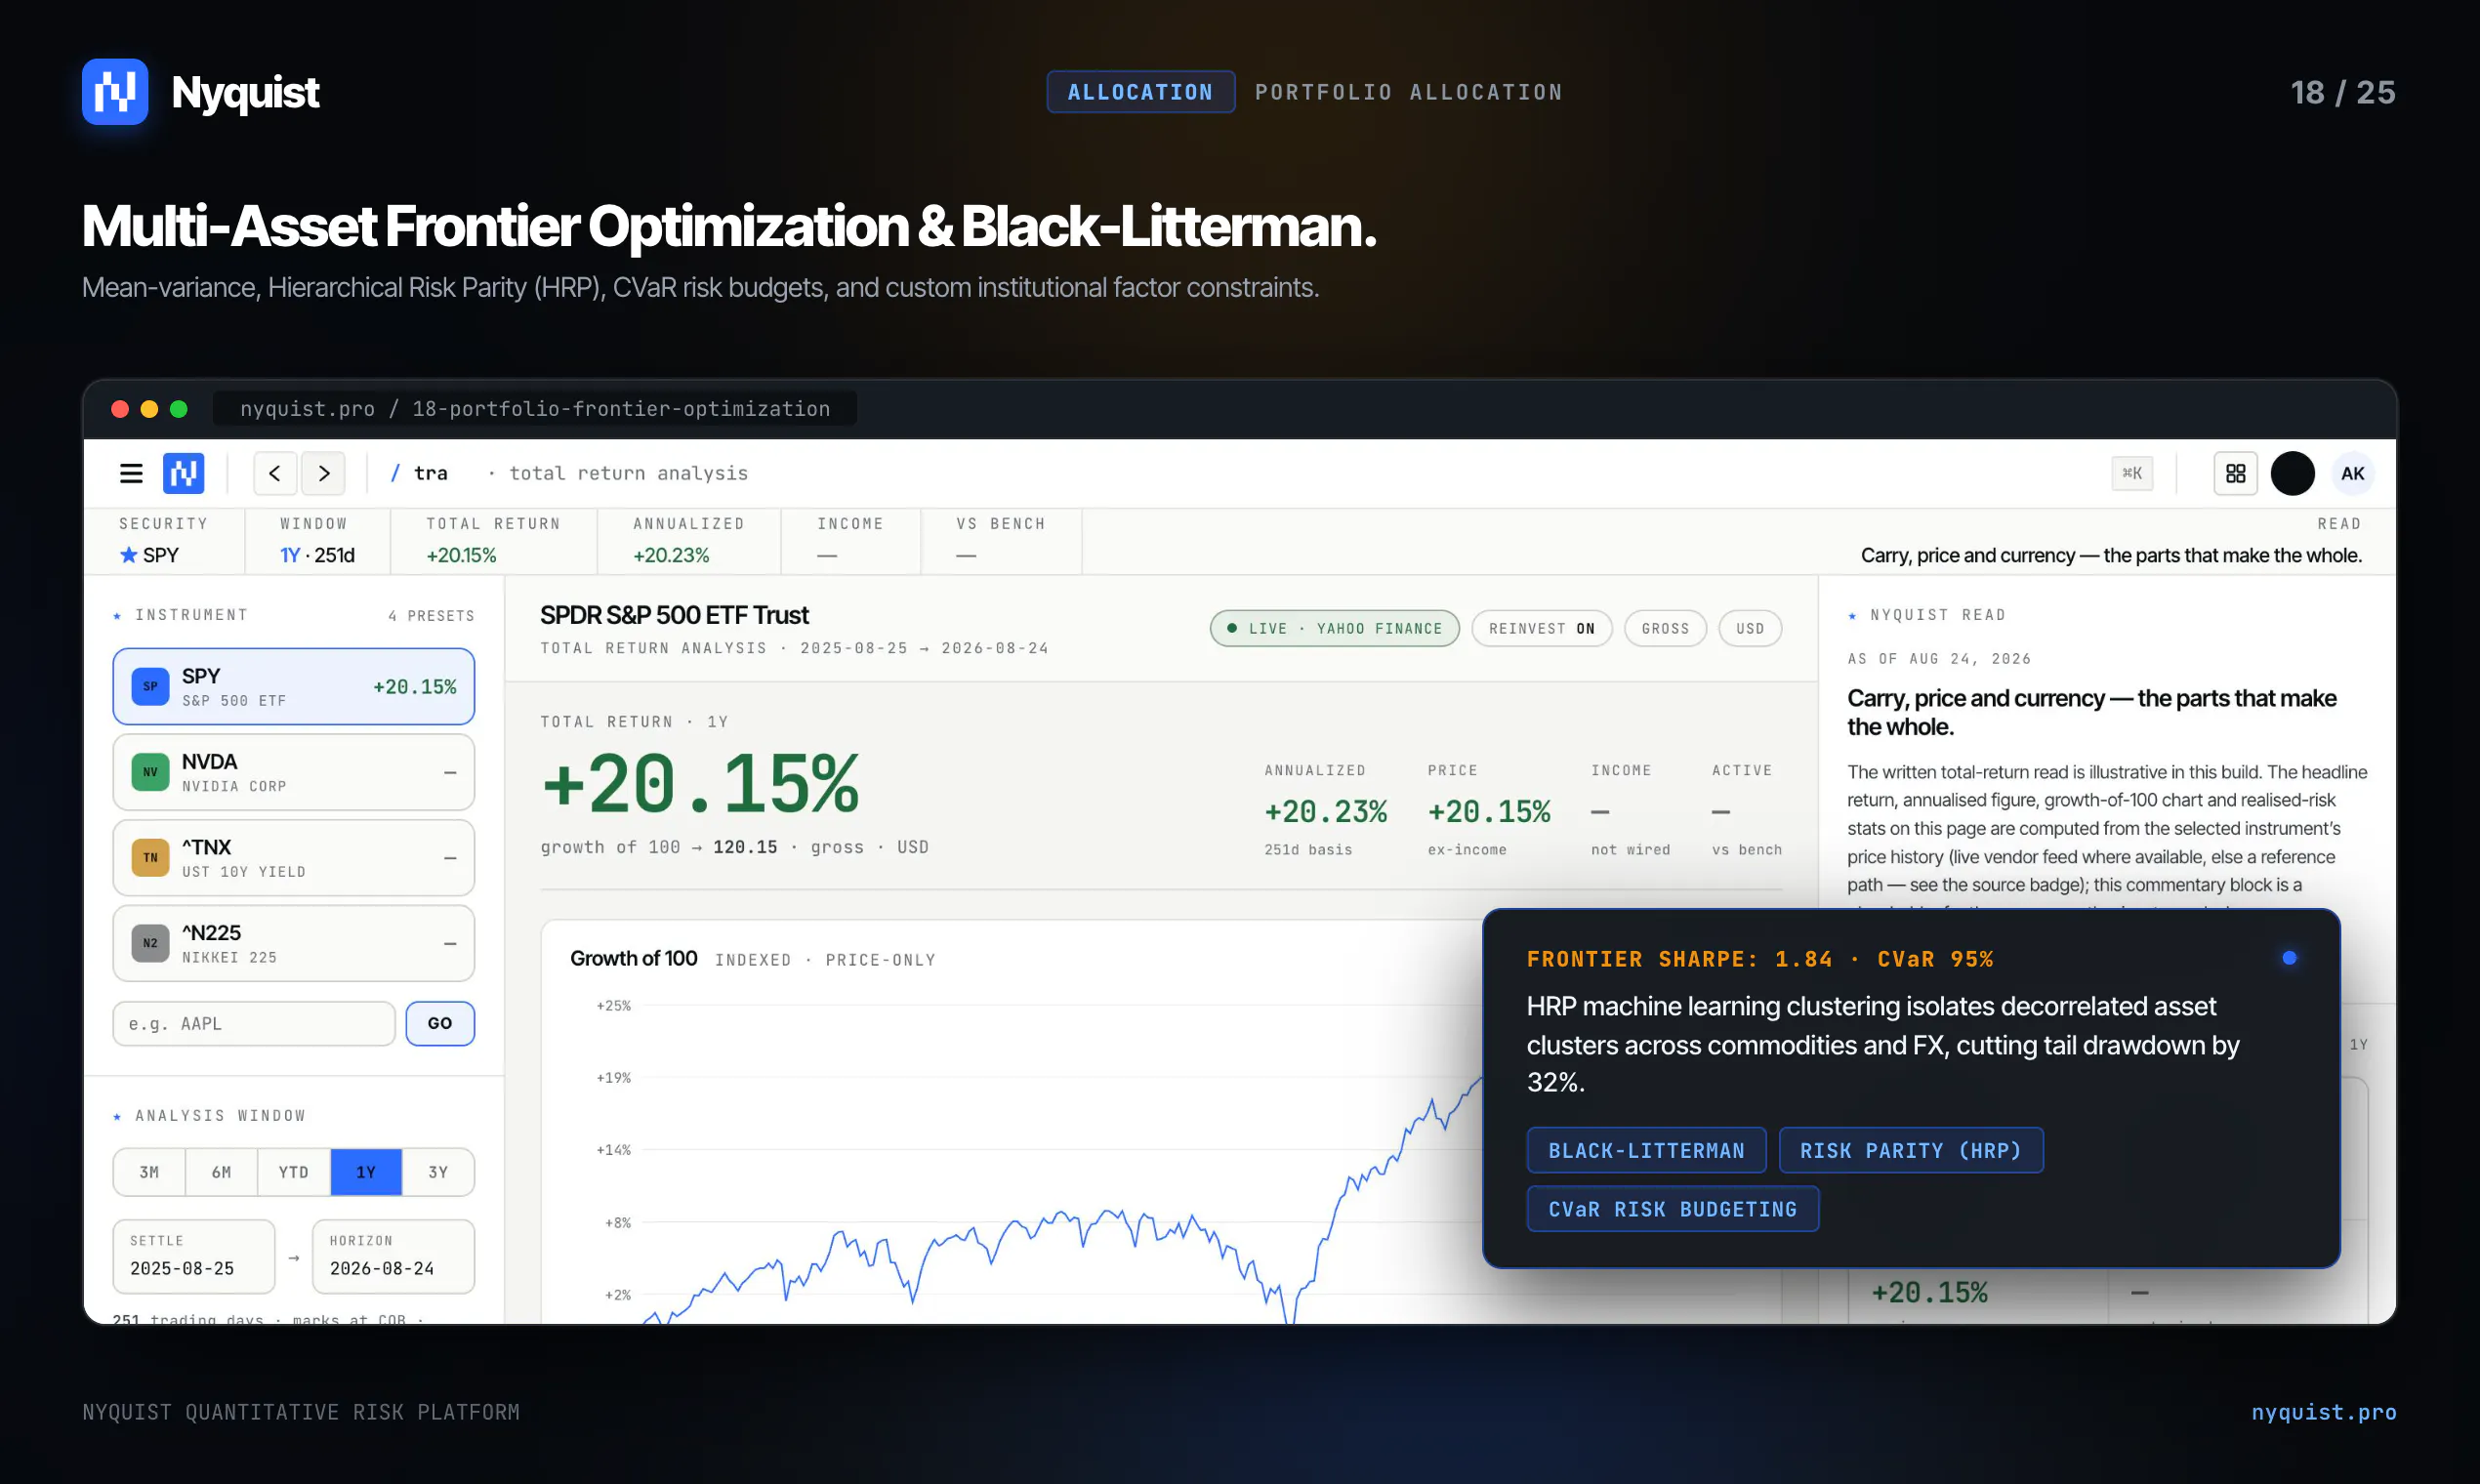Go forward with the right chevron button

pyautogui.click(x=324, y=473)
